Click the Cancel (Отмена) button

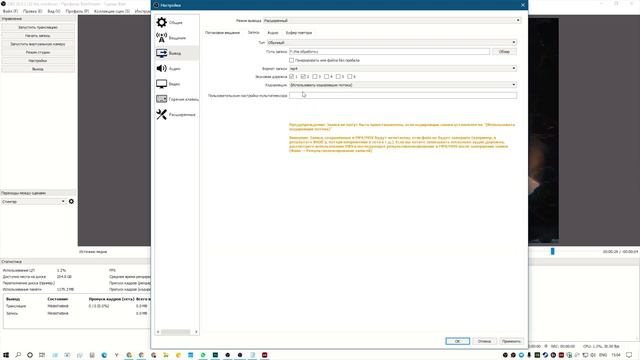[484, 341]
